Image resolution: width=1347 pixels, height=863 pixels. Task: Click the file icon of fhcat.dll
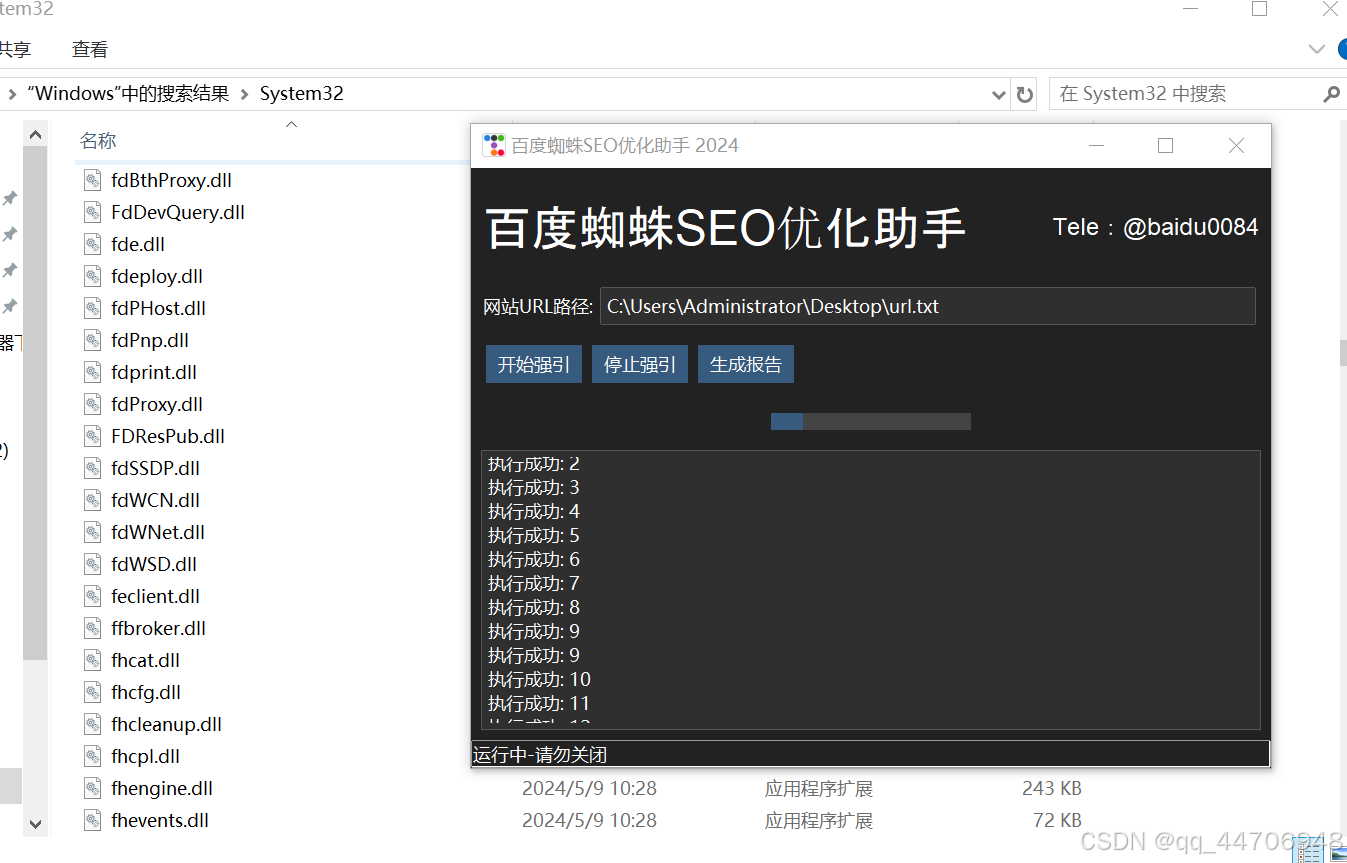(93, 661)
